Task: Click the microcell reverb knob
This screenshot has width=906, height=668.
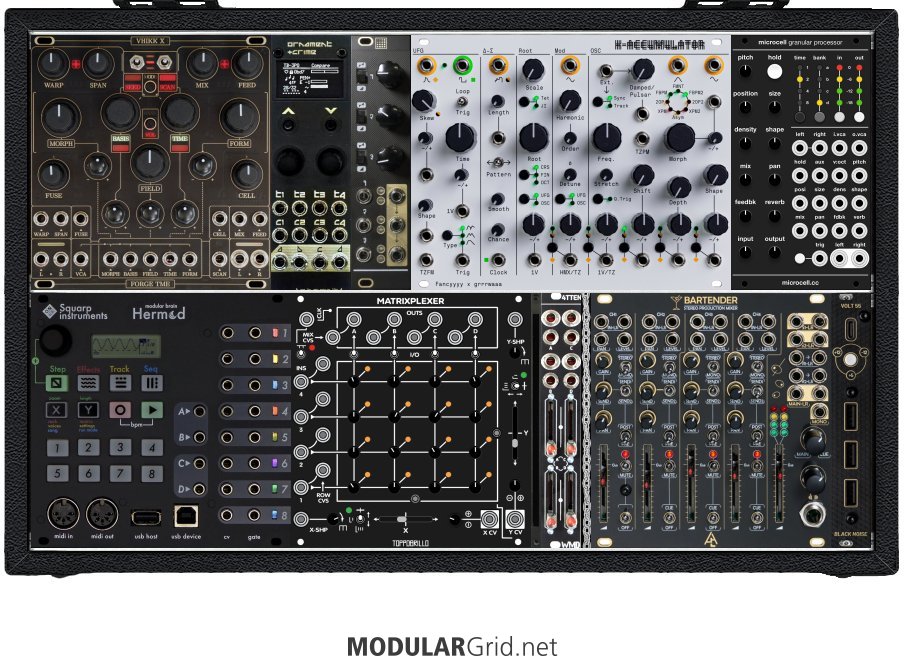Action: (775, 216)
